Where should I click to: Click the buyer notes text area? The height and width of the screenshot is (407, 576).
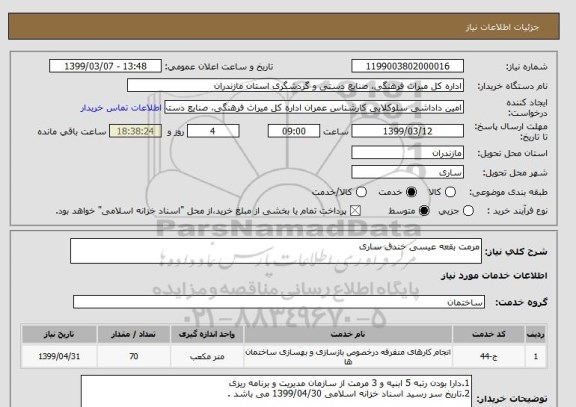[x=276, y=392]
